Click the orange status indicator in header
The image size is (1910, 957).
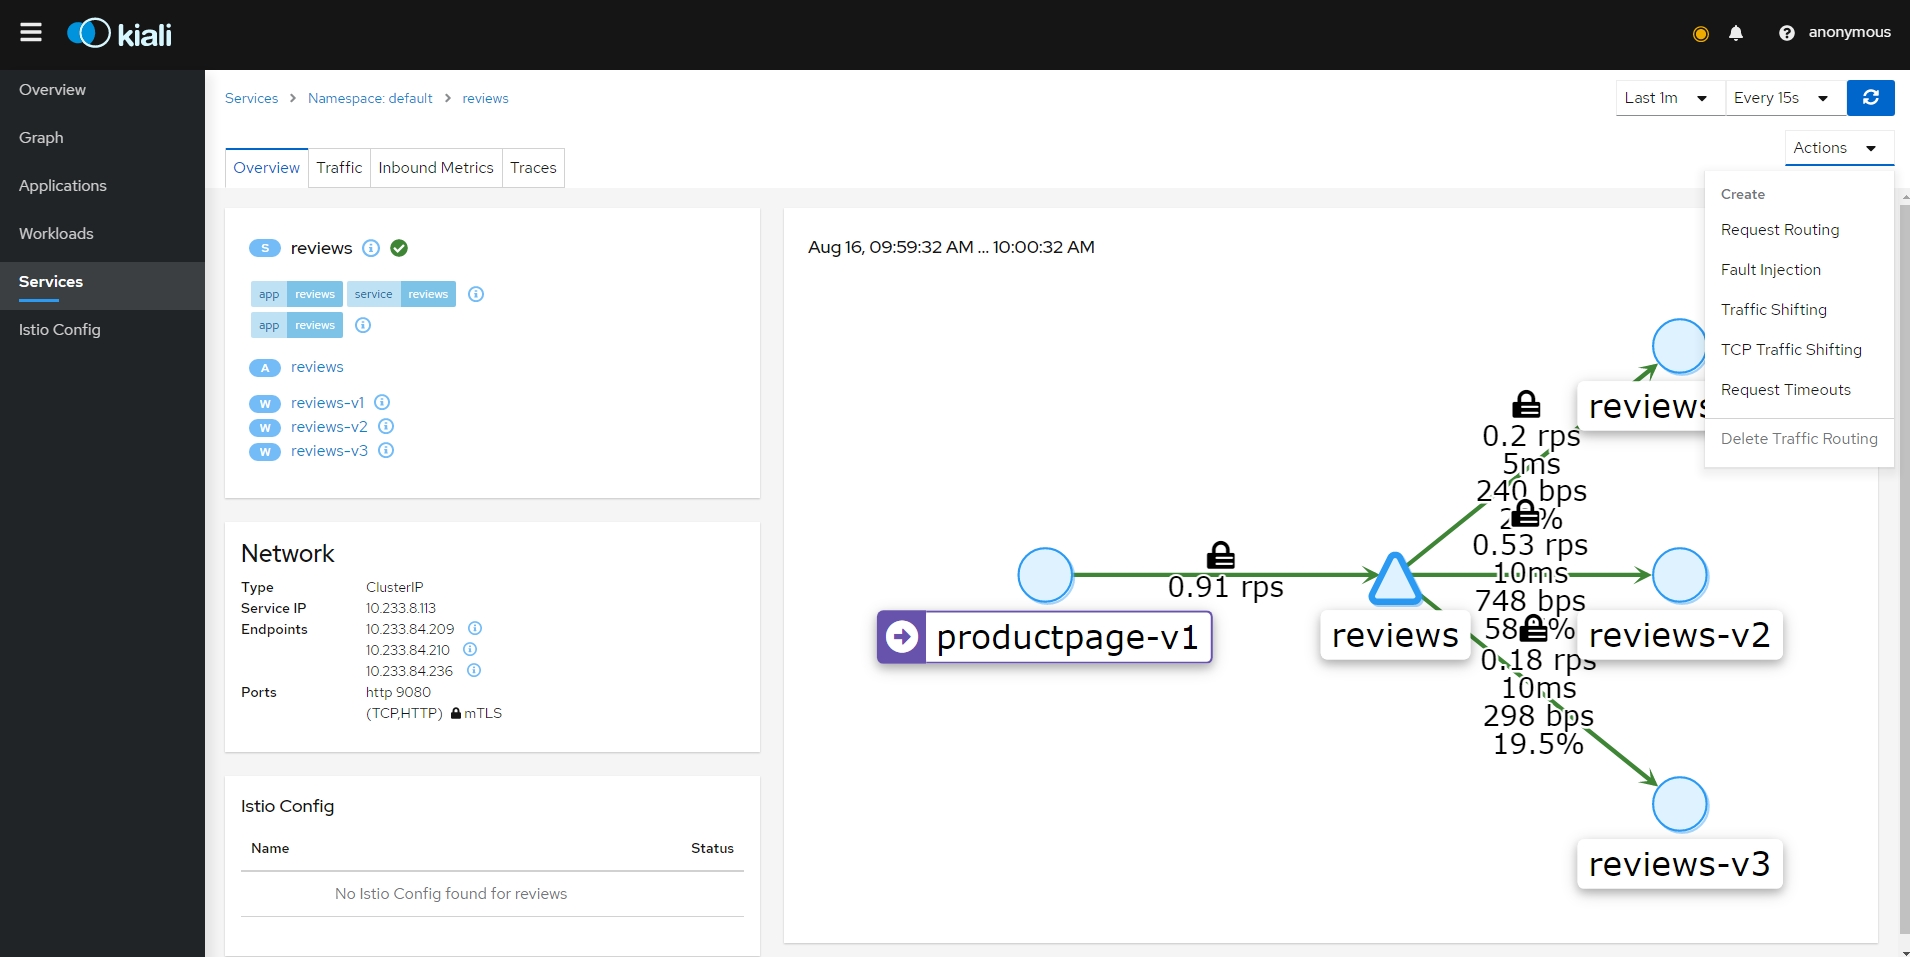point(1700,34)
